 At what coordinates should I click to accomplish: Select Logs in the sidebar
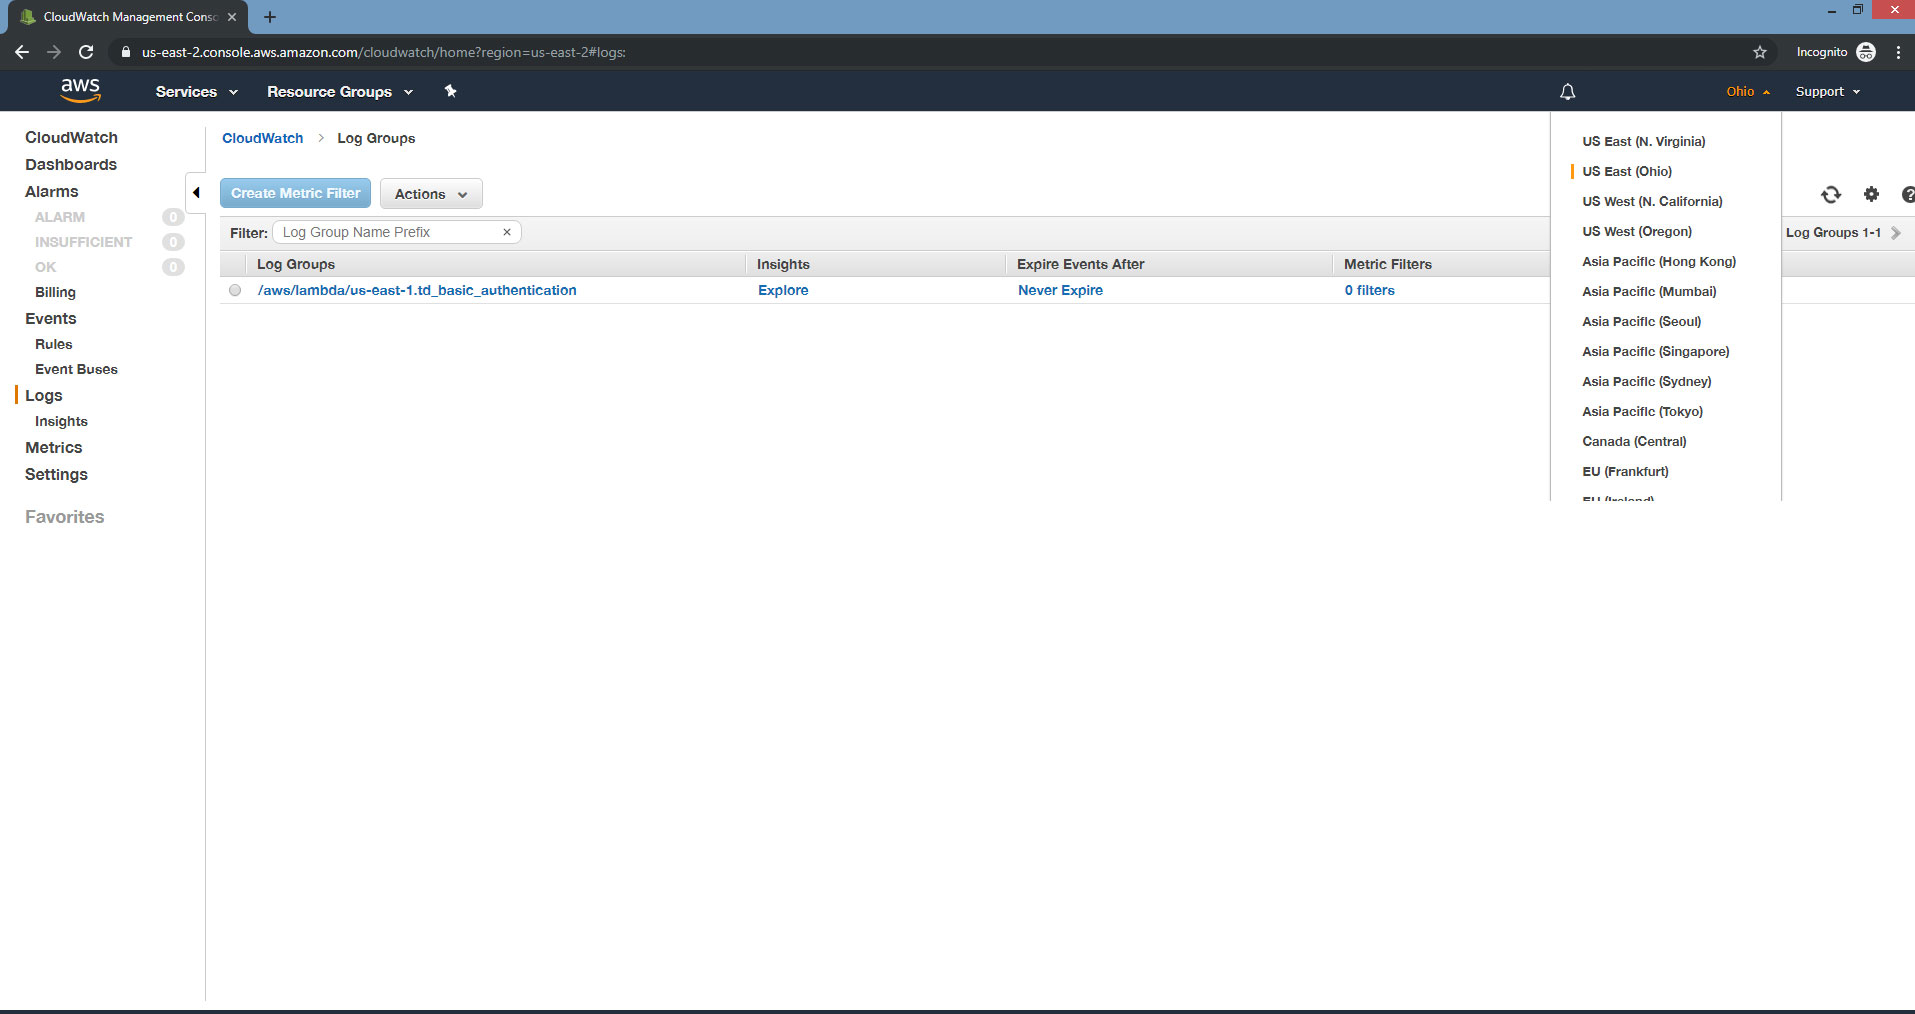[43, 396]
